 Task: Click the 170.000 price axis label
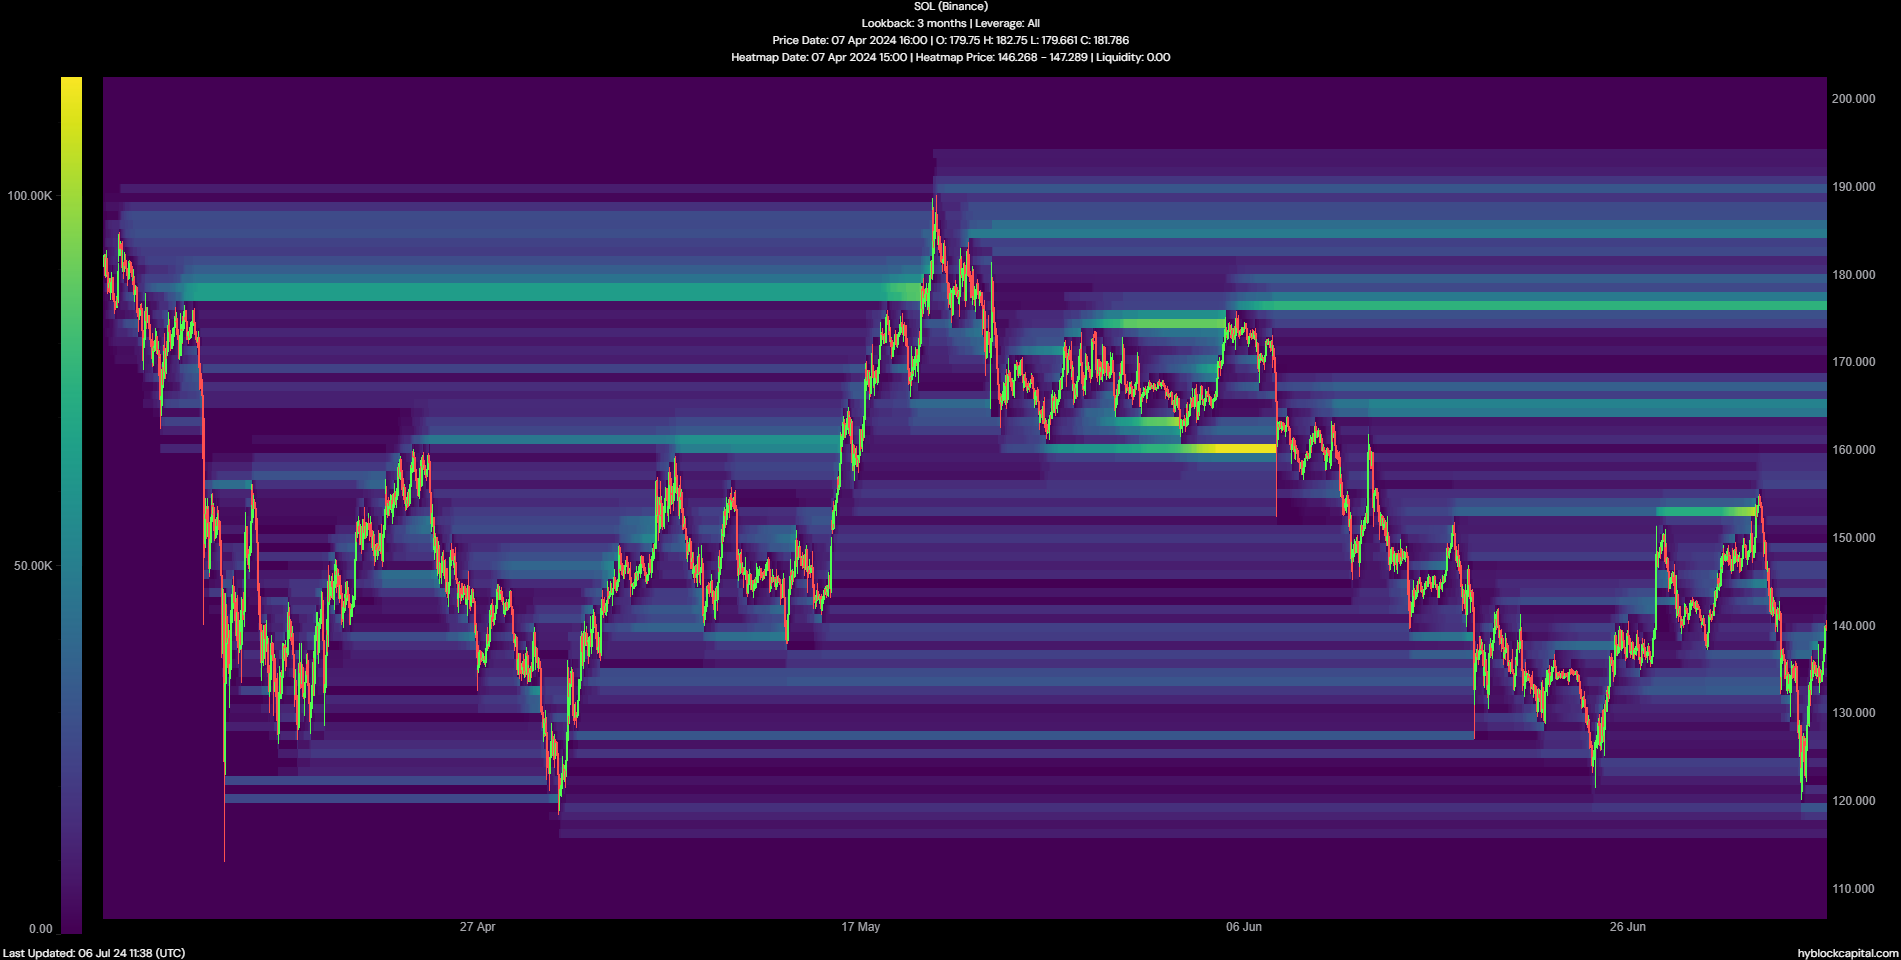[1853, 362]
